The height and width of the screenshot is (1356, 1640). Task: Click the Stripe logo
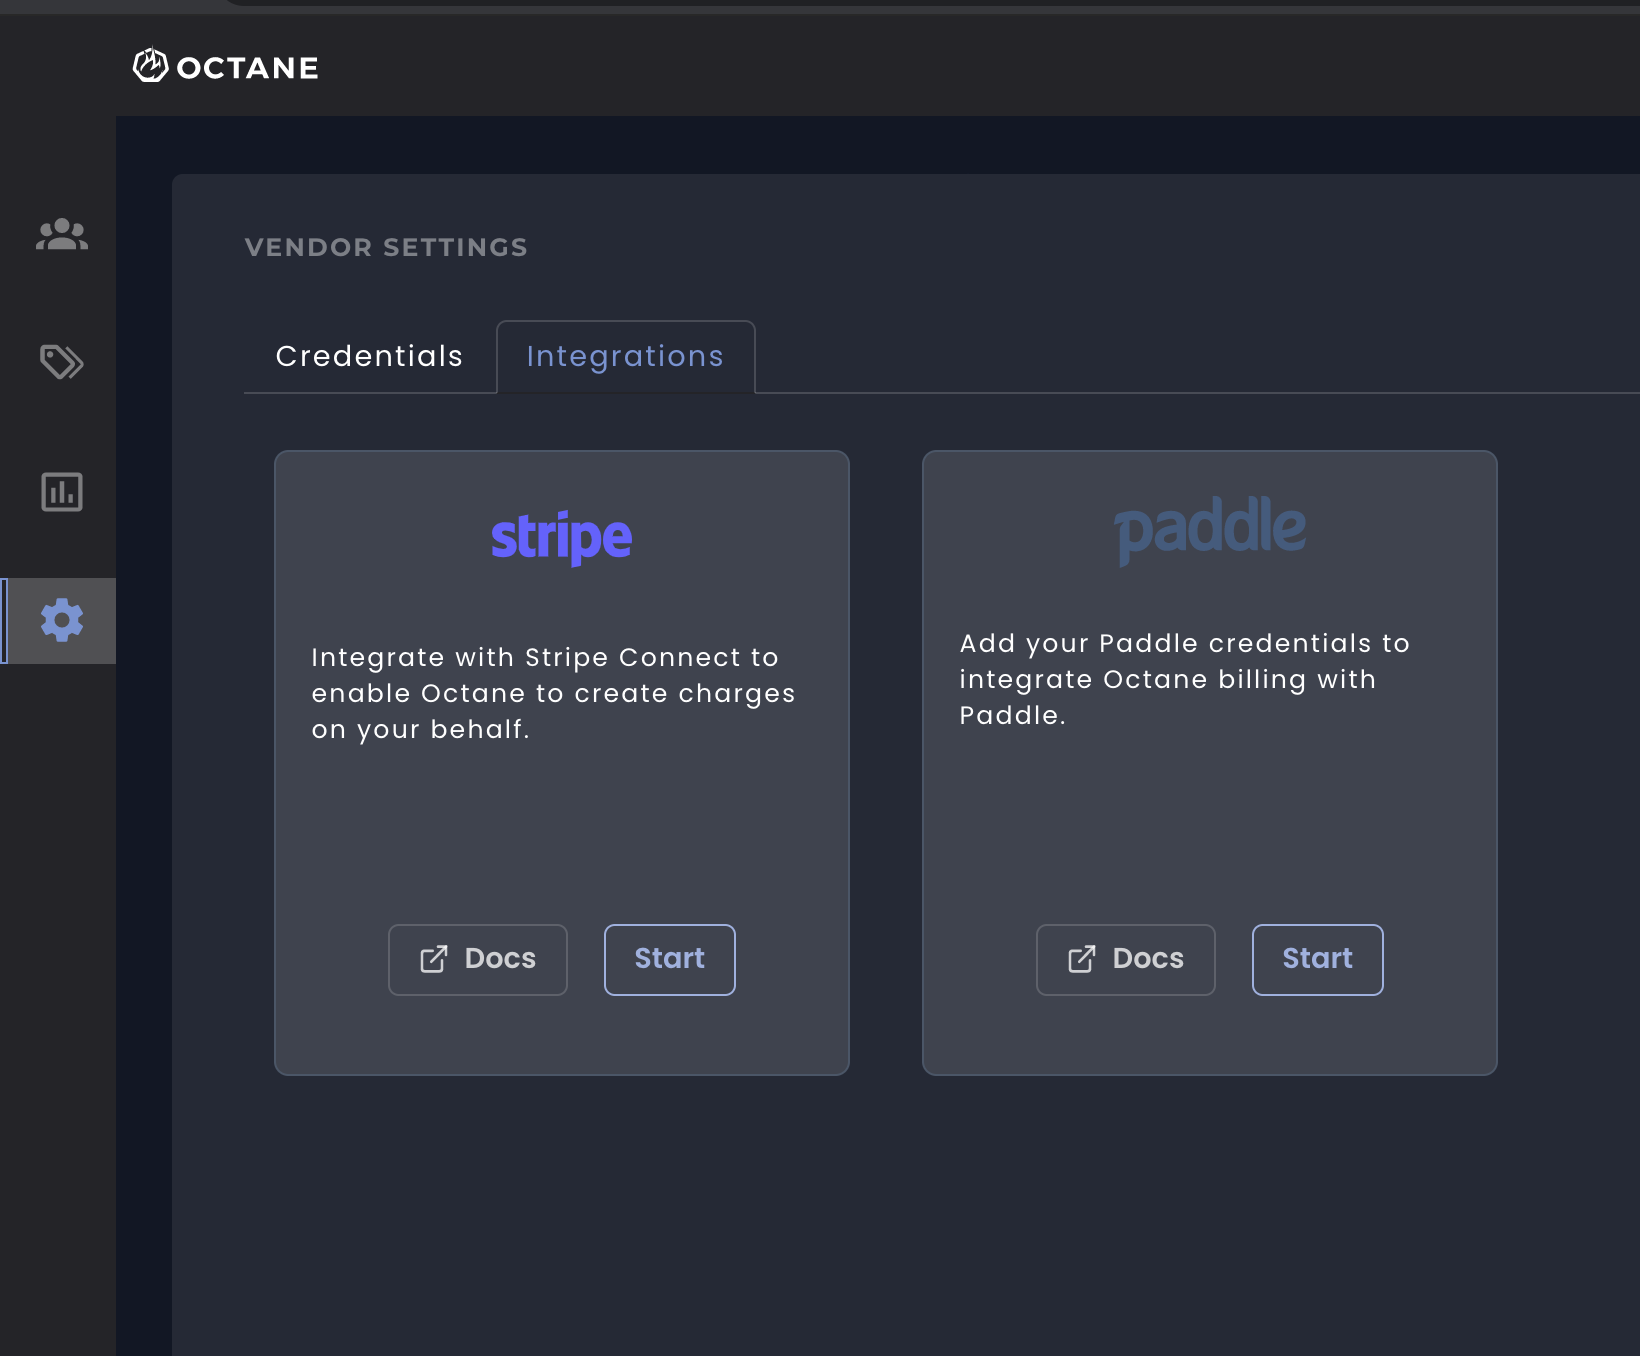tap(561, 538)
